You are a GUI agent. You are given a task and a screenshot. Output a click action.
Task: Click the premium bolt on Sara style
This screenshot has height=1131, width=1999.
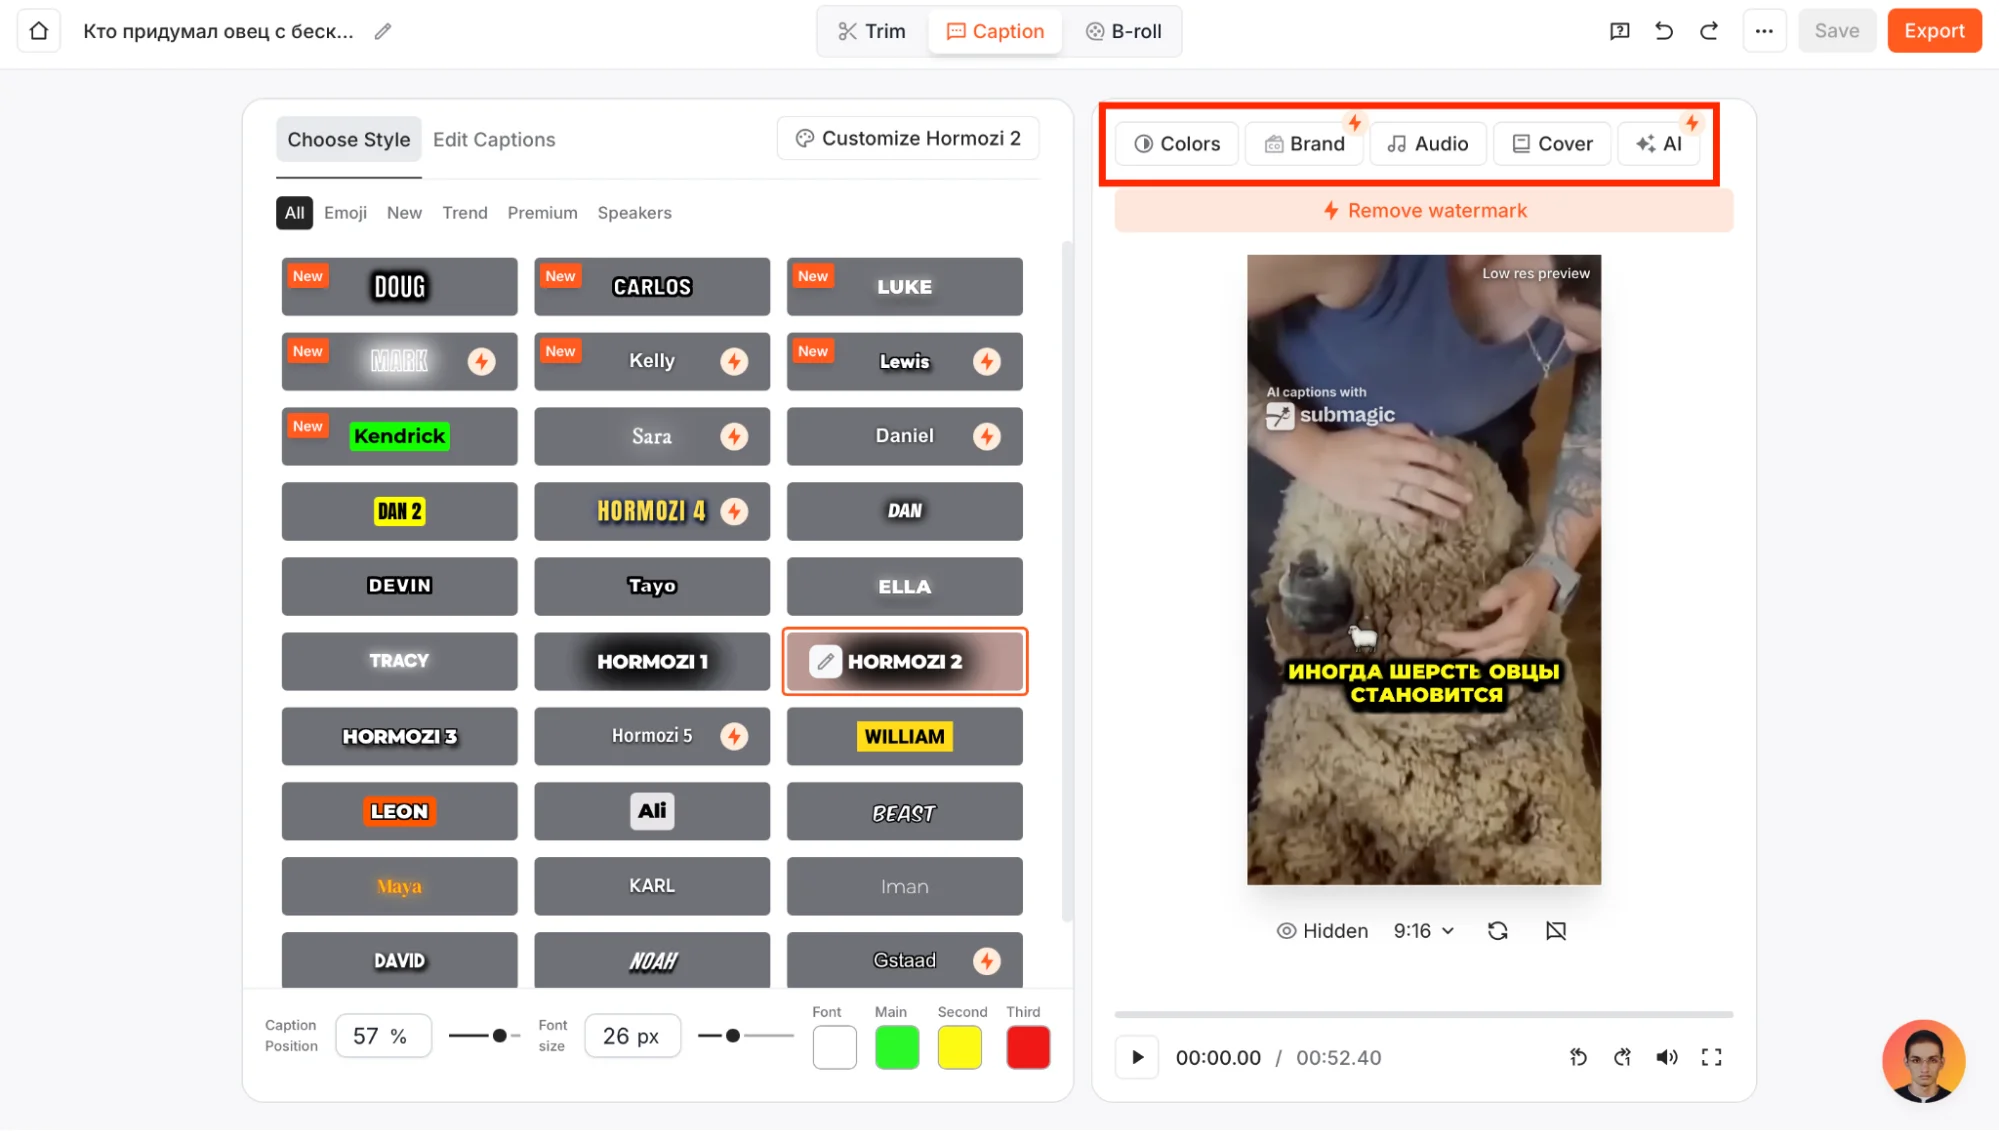[734, 436]
